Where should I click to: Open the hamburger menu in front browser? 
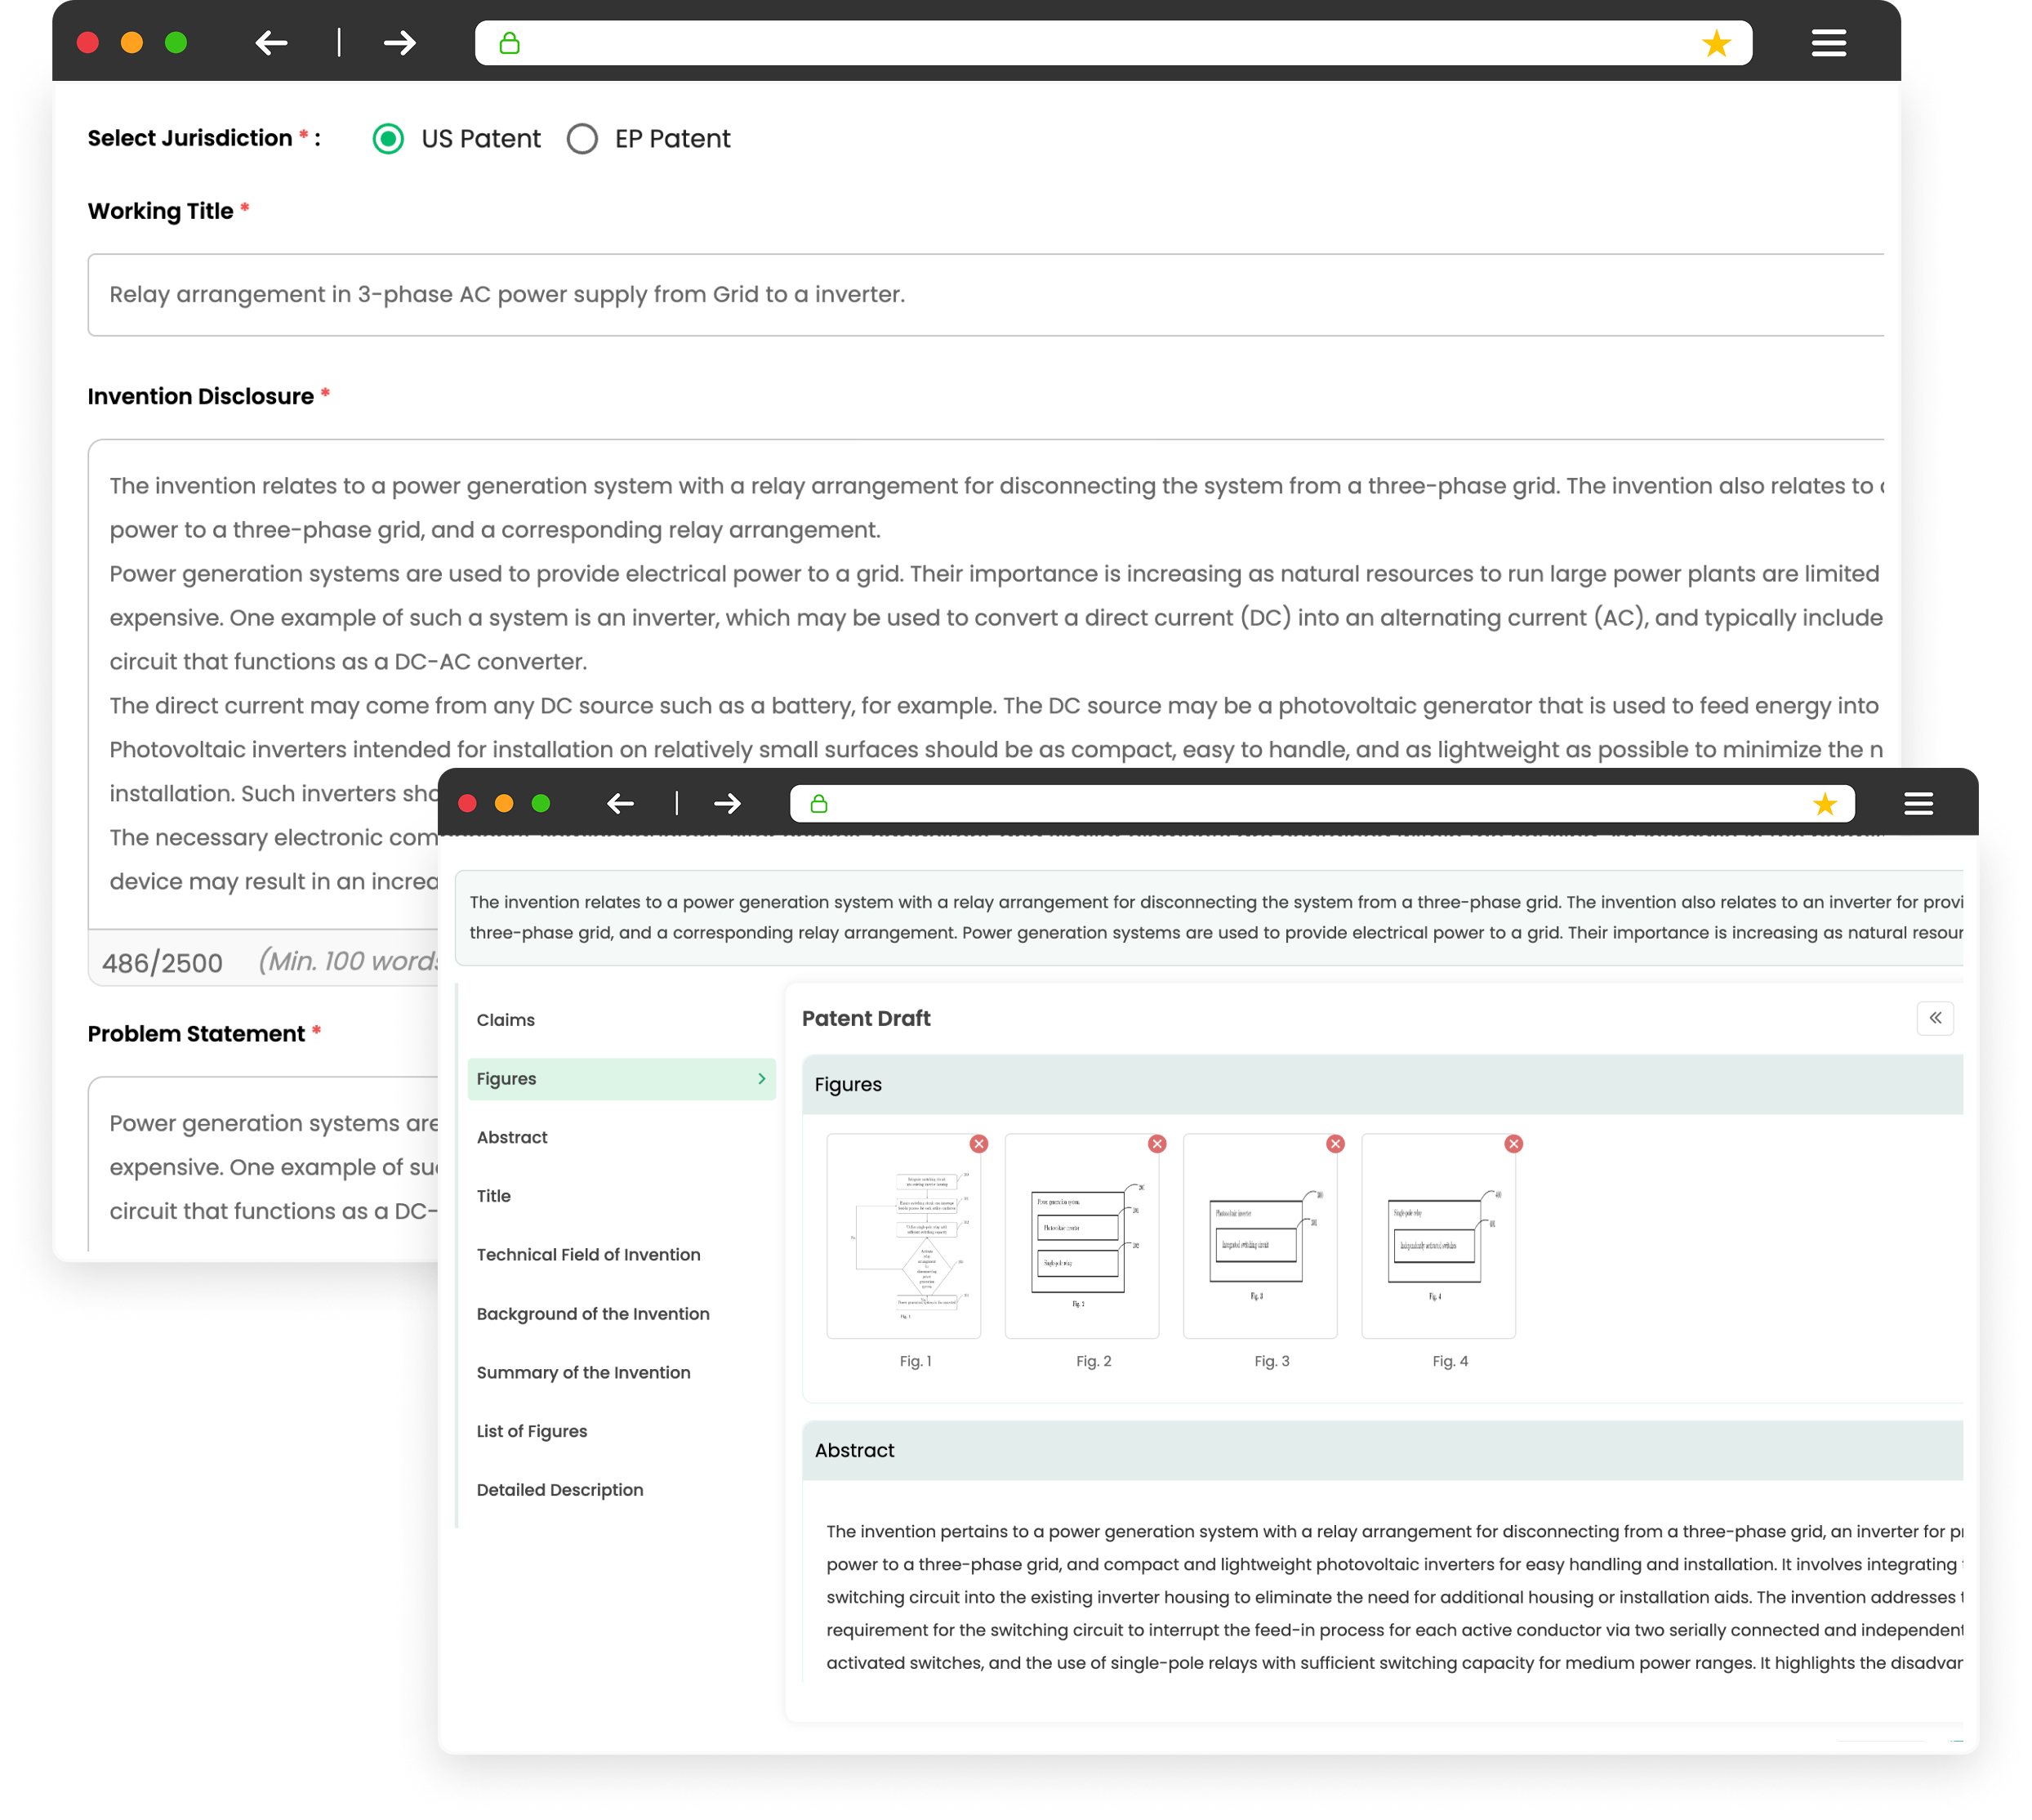coord(1918,803)
